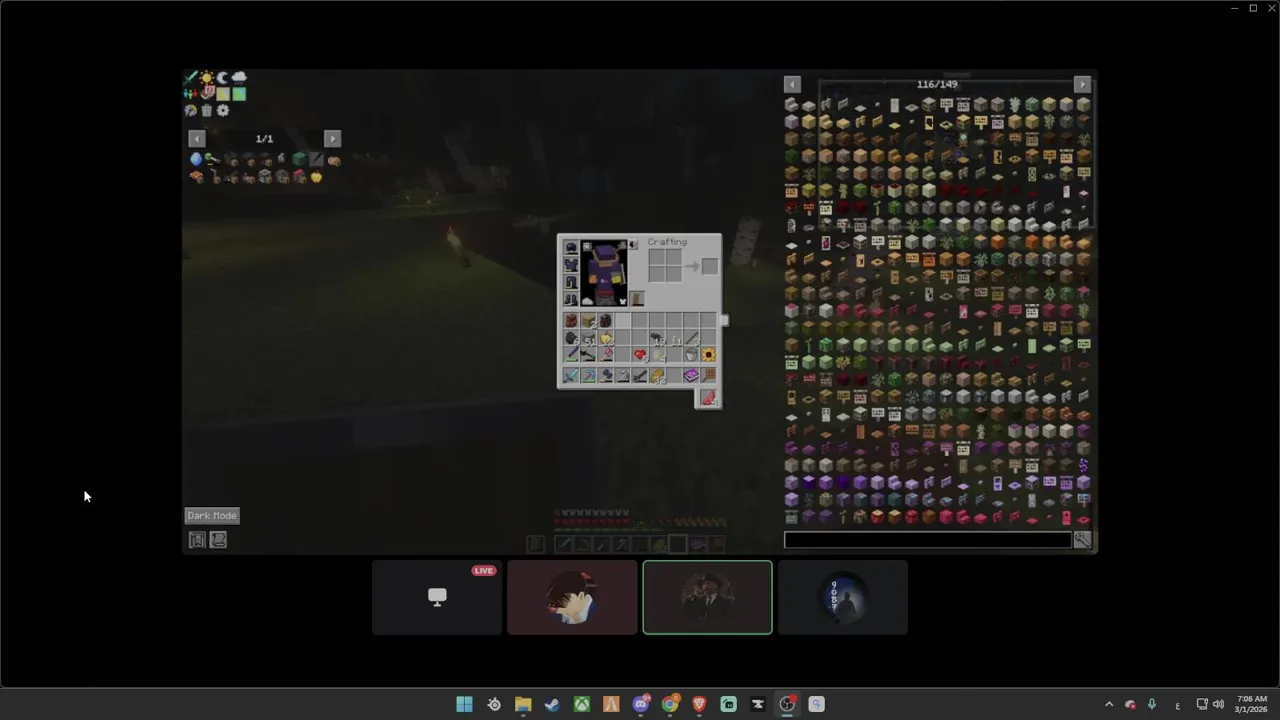Image resolution: width=1280 pixels, height=720 pixels.
Task: Click the magnifier icon beside search field
Action: click(1082, 540)
